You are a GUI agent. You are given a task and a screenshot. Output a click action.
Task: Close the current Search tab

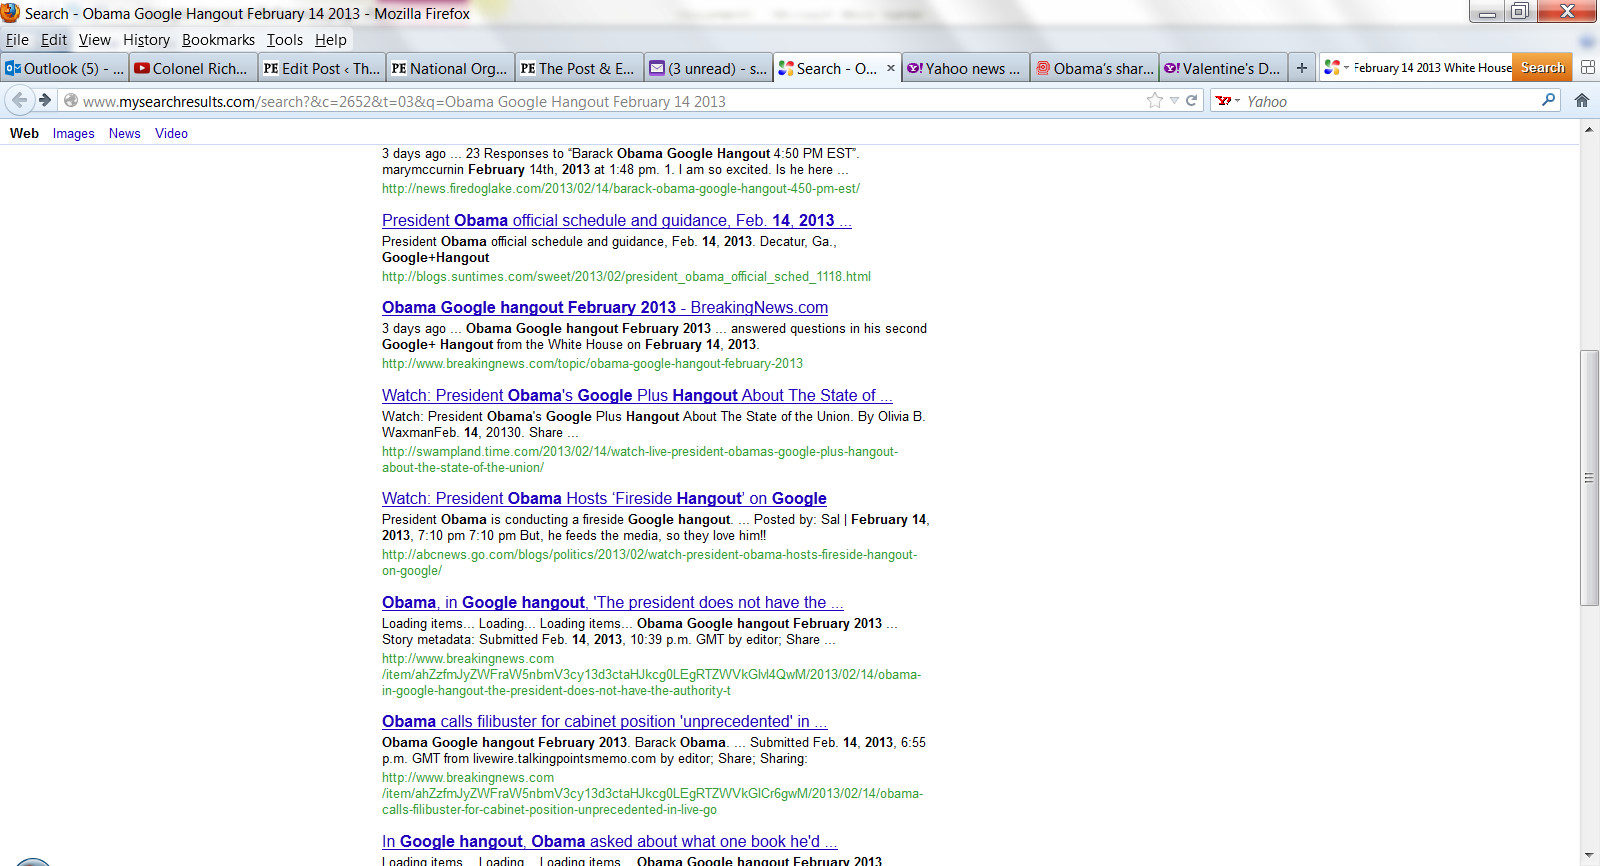pos(891,68)
